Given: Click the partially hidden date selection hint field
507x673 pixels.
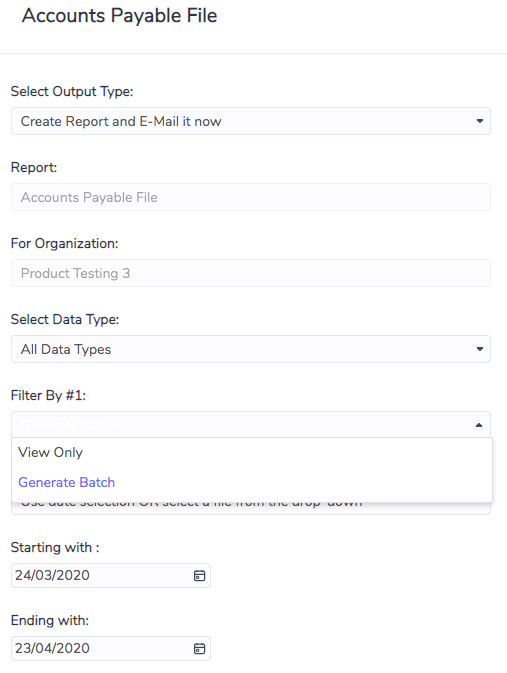Looking at the screenshot, I should pyautogui.click(x=251, y=508).
